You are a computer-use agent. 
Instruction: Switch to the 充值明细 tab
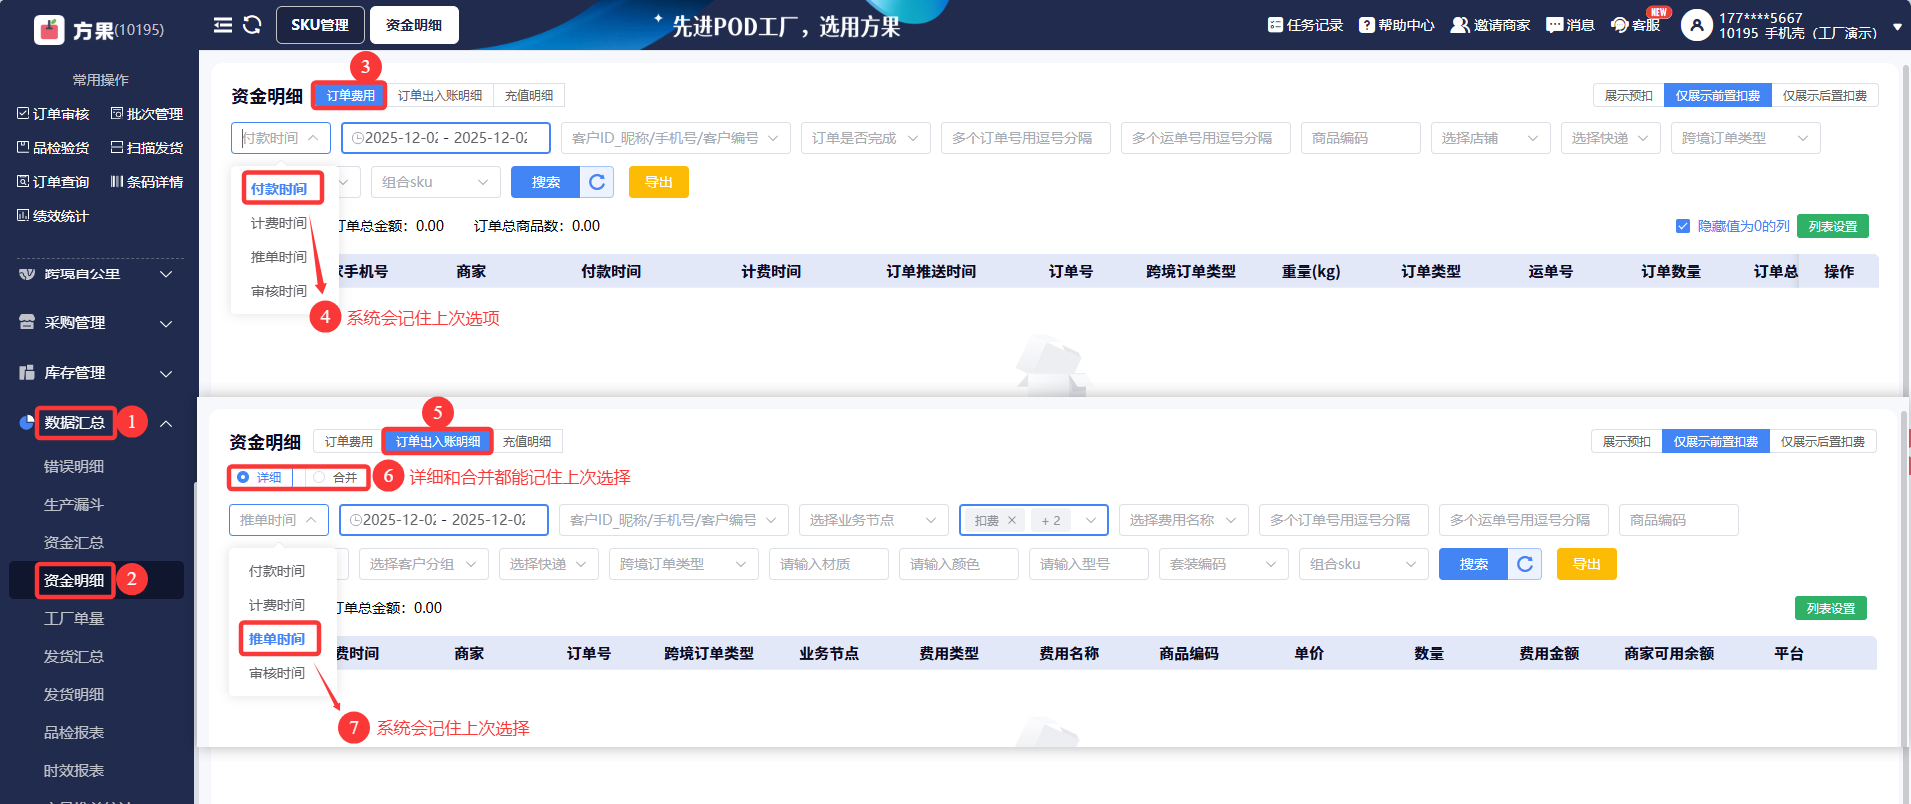coord(528,95)
